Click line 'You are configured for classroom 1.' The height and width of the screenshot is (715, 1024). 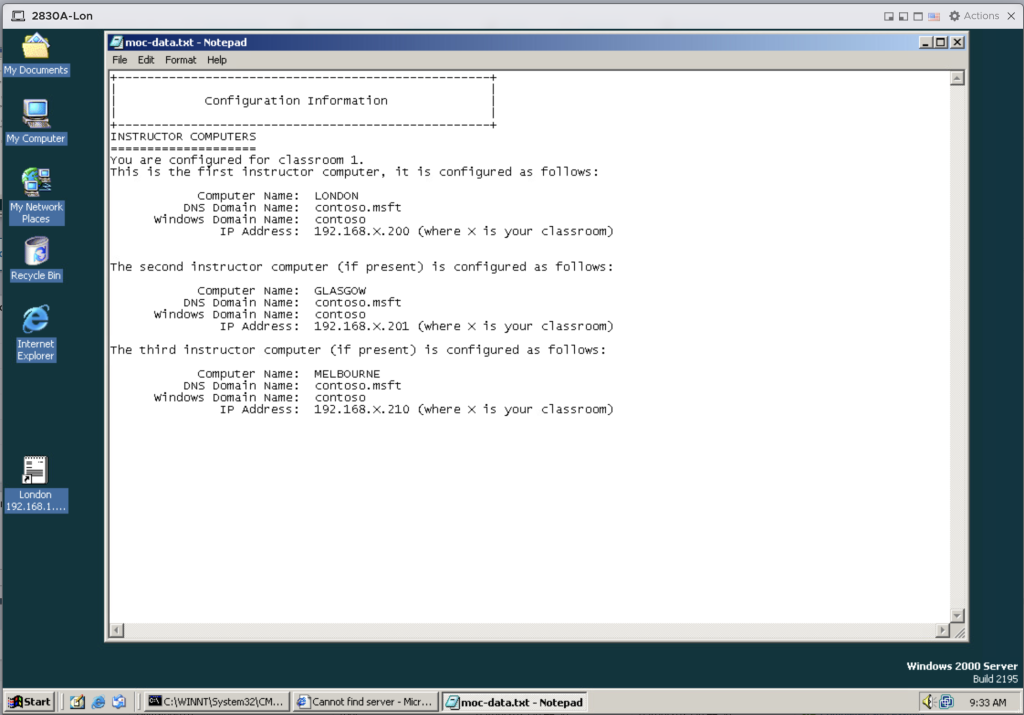click(x=237, y=160)
